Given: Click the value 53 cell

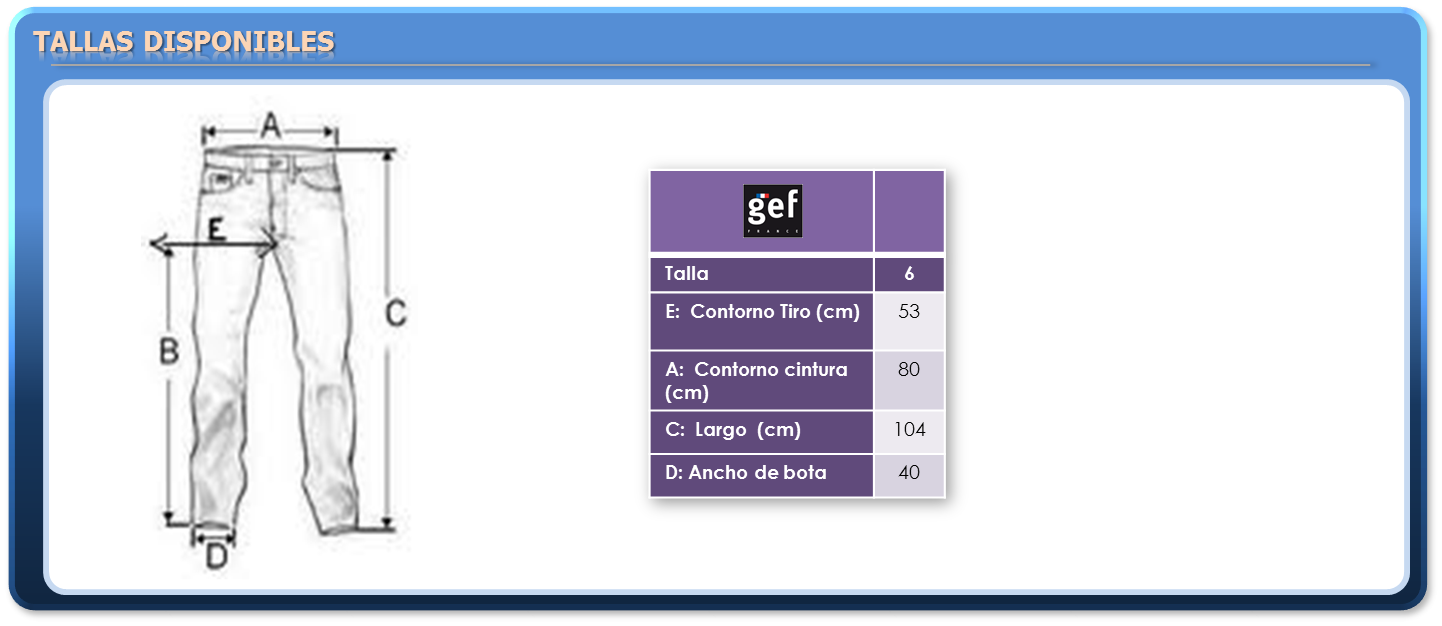Looking at the screenshot, I should pyautogui.click(x=909, y=321).
